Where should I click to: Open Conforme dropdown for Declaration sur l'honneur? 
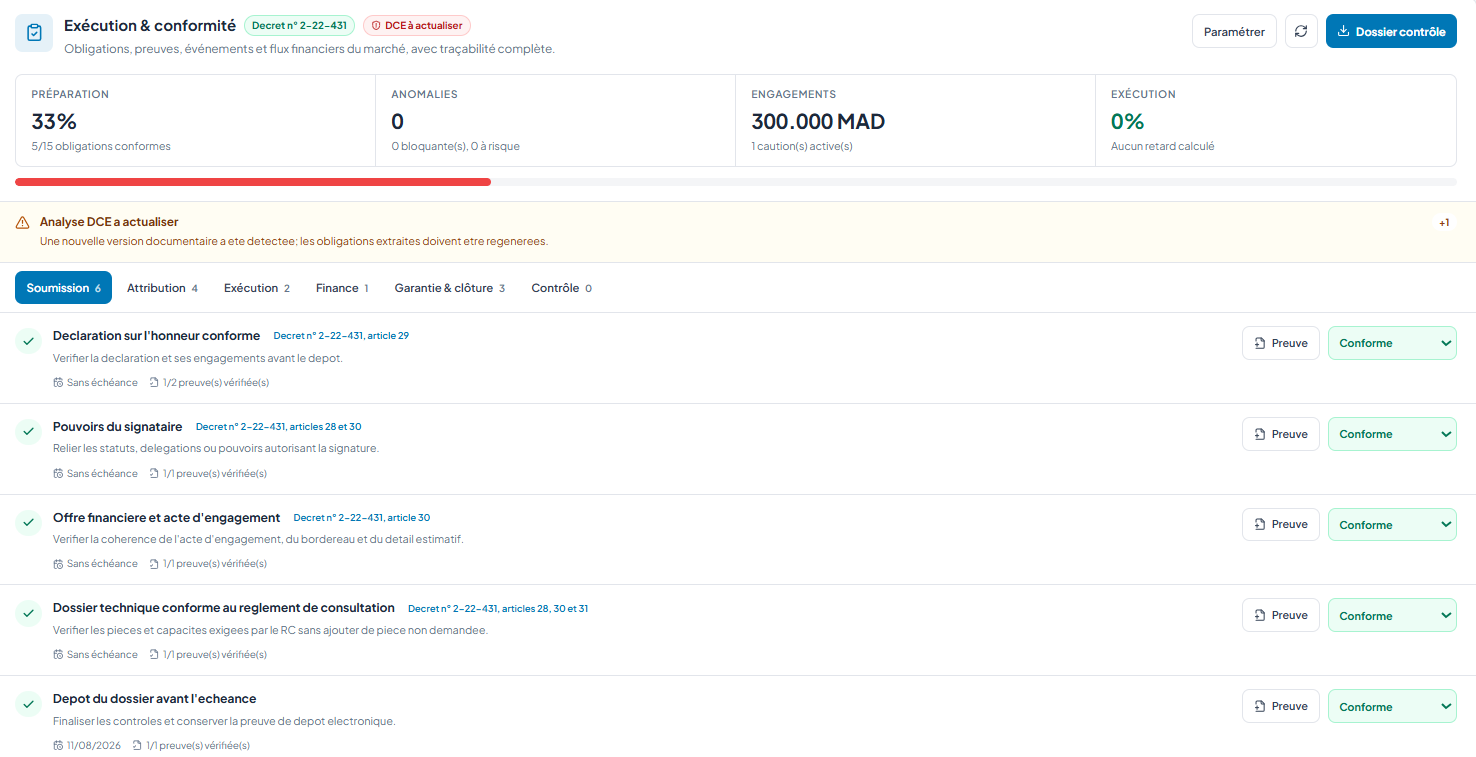(x=1392, y=343)
